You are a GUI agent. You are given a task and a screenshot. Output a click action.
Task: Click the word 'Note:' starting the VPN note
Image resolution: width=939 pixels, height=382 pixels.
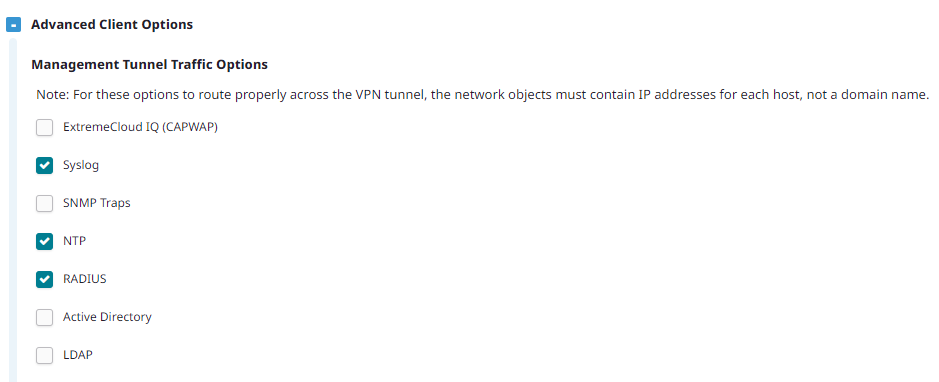50,95
